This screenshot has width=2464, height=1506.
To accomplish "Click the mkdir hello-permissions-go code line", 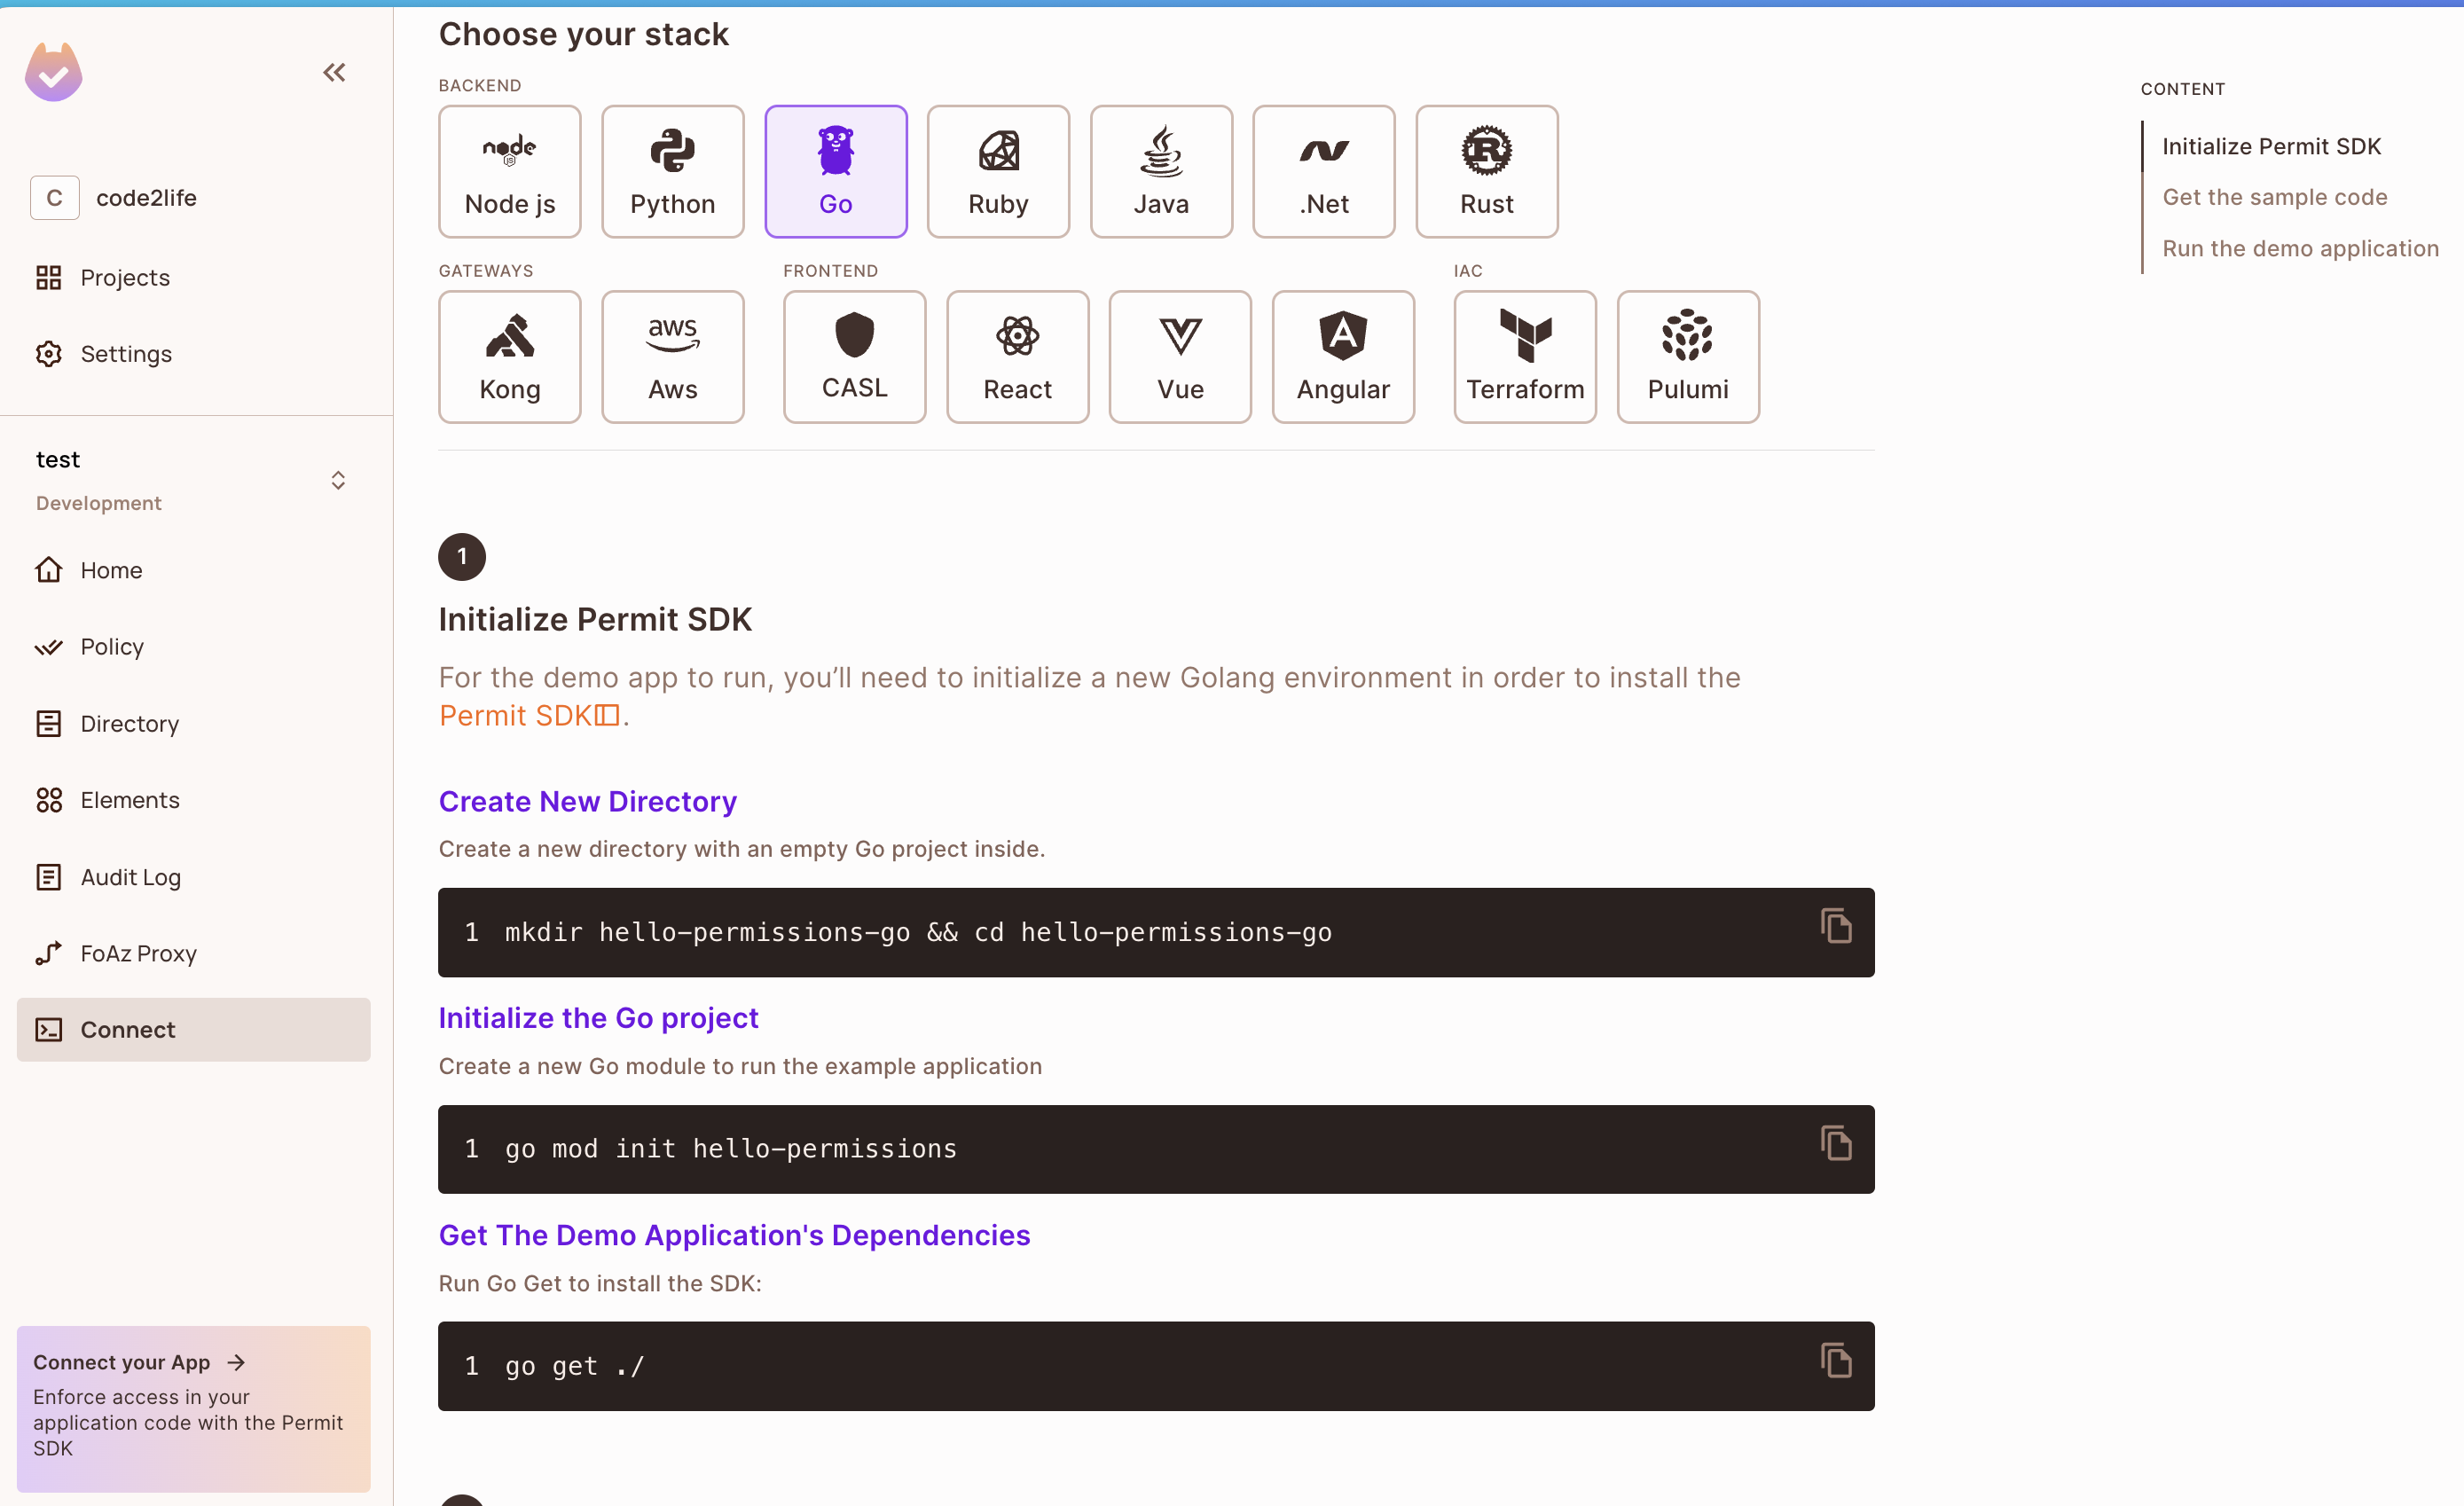I will [x=918, y=932].
